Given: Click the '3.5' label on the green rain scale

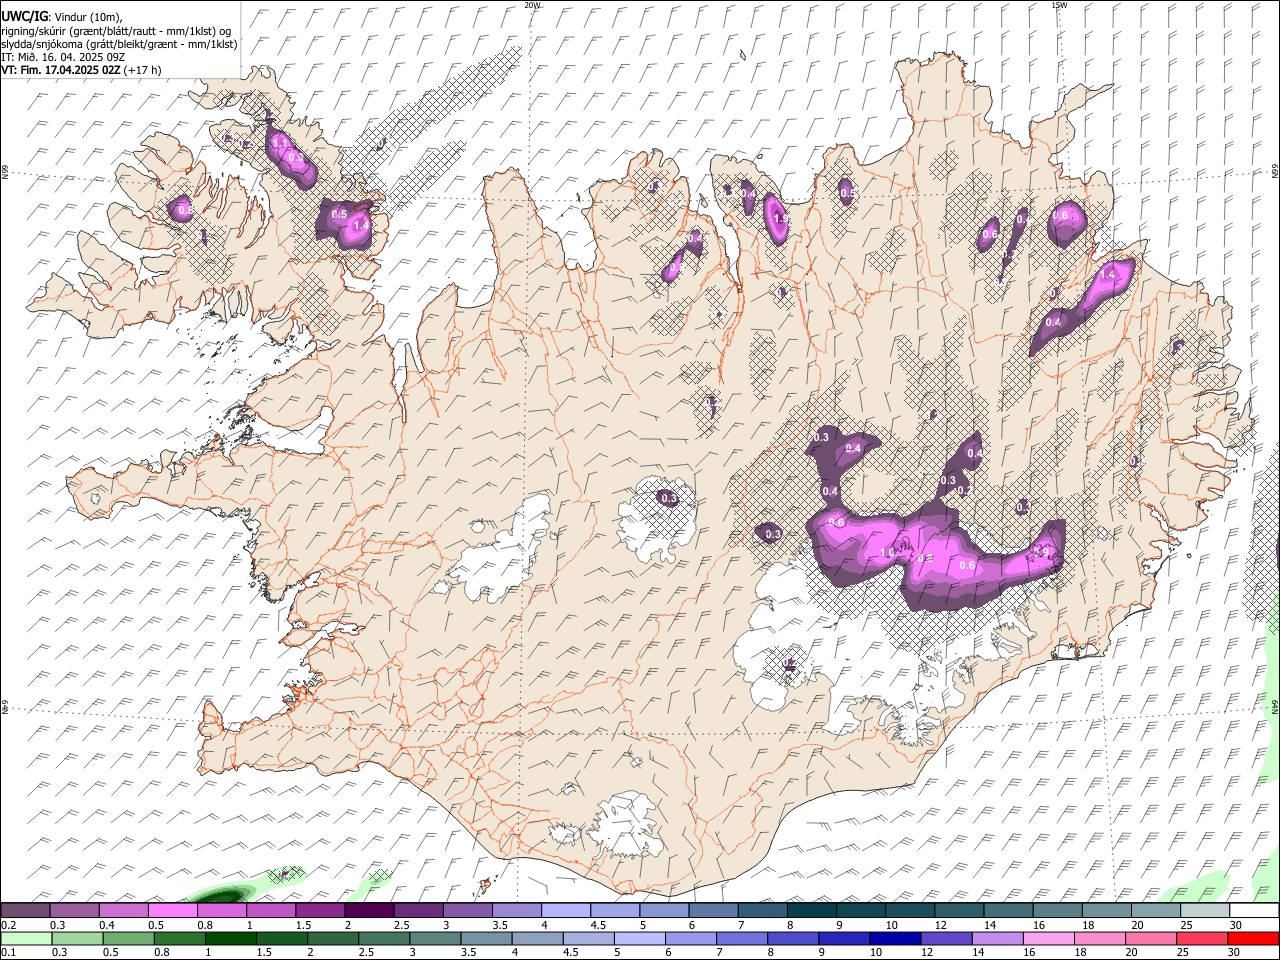Looking at the screenshot, I should tap(467, 953).
